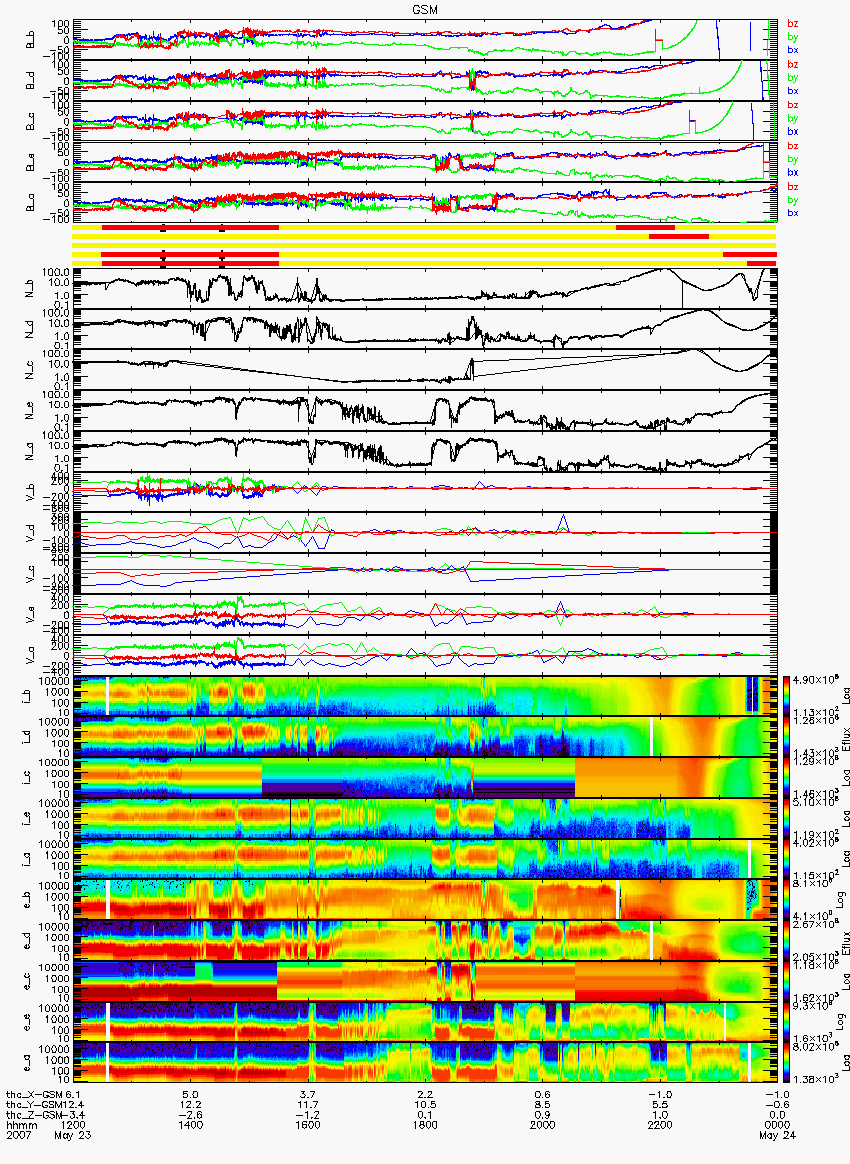This screenshot has height=1164, width=850.
Task: Click the V_d velocity axis label
Action: click(30, 533)
